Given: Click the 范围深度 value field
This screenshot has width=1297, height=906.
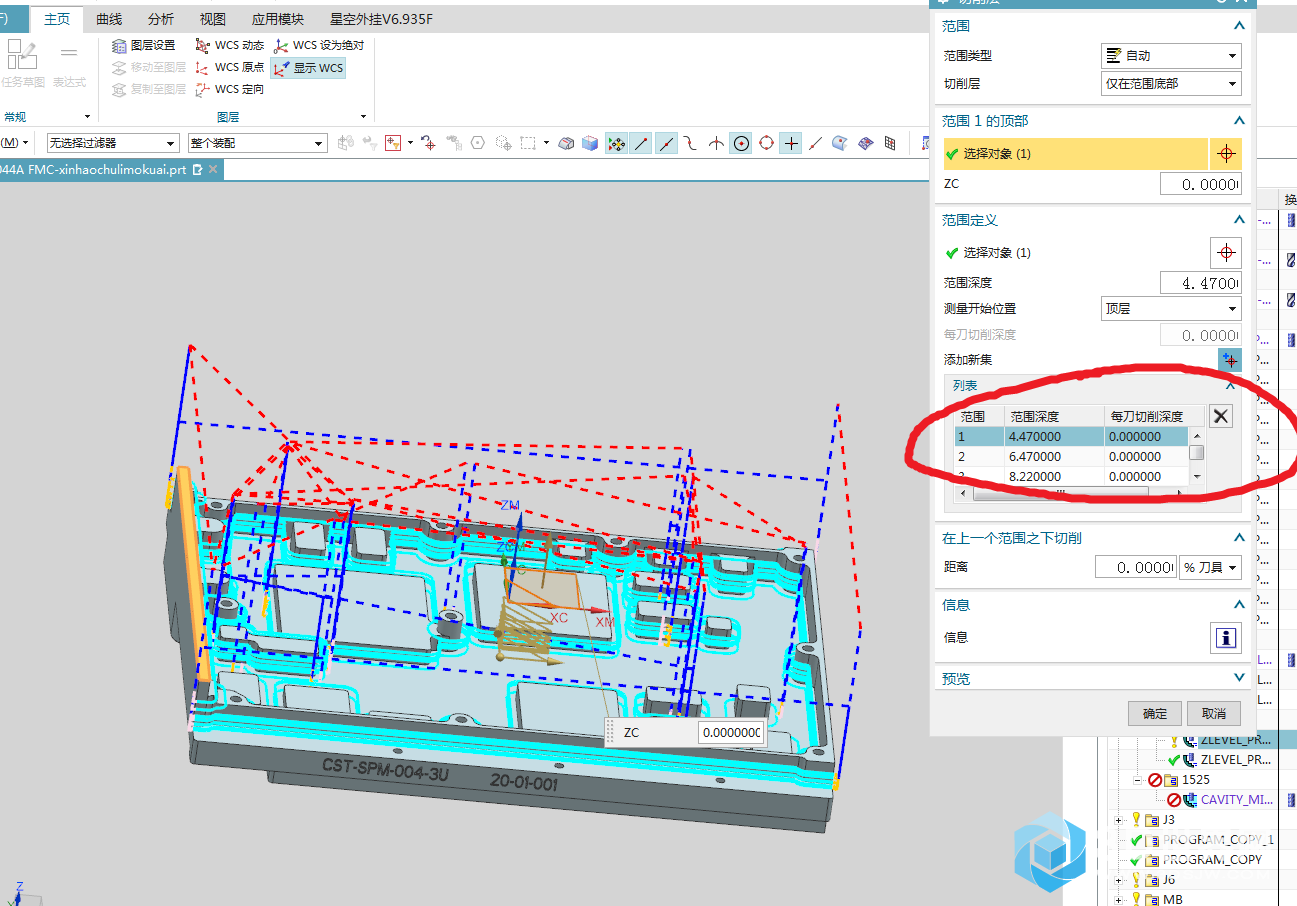Looking at the screenshot, I should point(1201,283).
